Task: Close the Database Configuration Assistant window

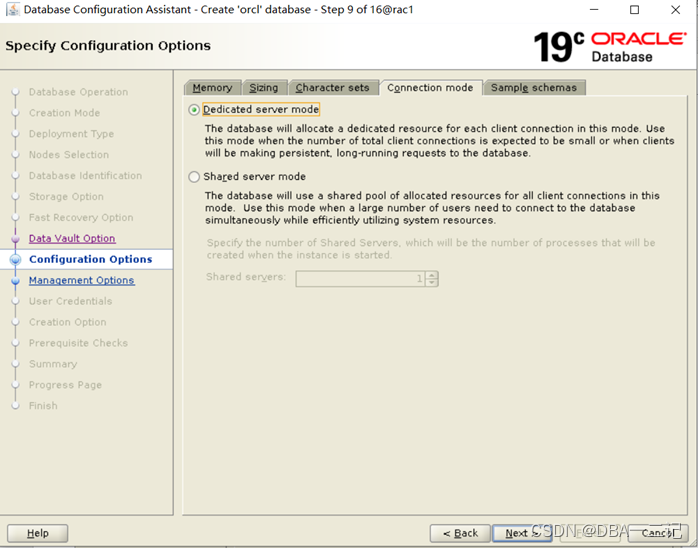Action: click(x=675, y=9)
